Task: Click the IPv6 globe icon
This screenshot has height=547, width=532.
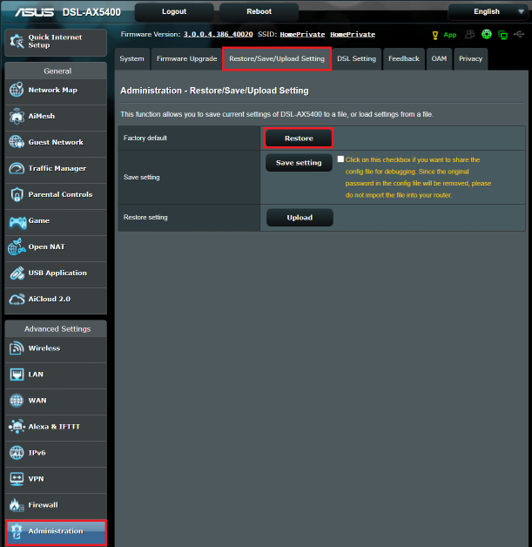Action: 16,452
